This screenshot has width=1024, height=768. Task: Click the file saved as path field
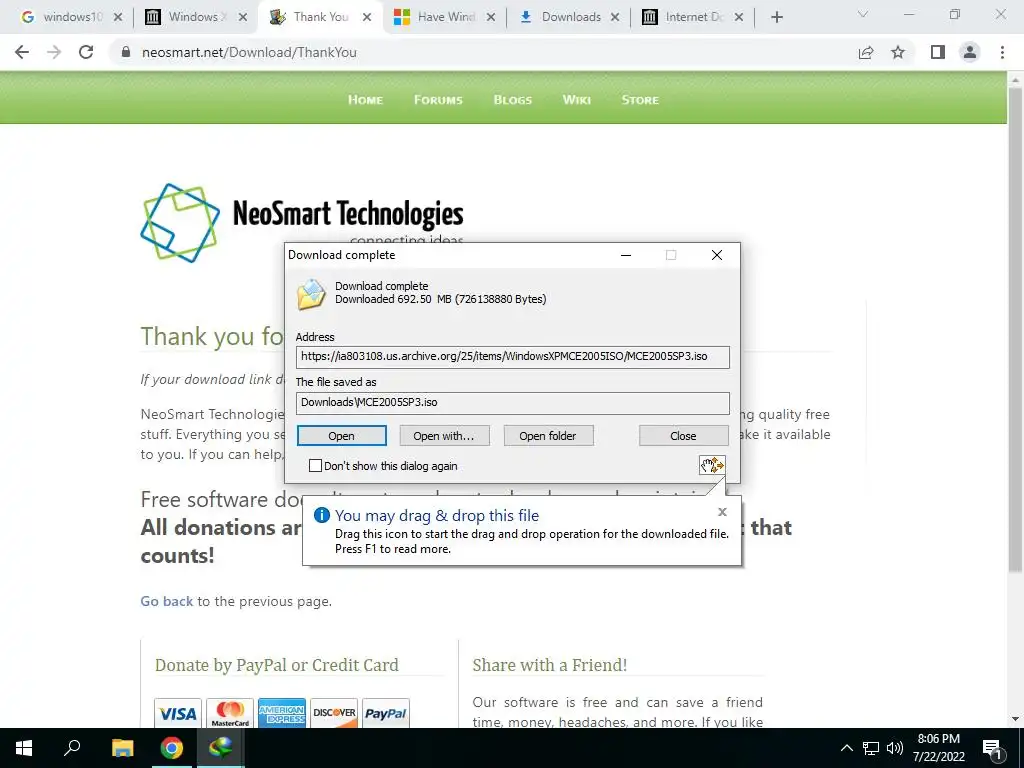click(513, 402)
